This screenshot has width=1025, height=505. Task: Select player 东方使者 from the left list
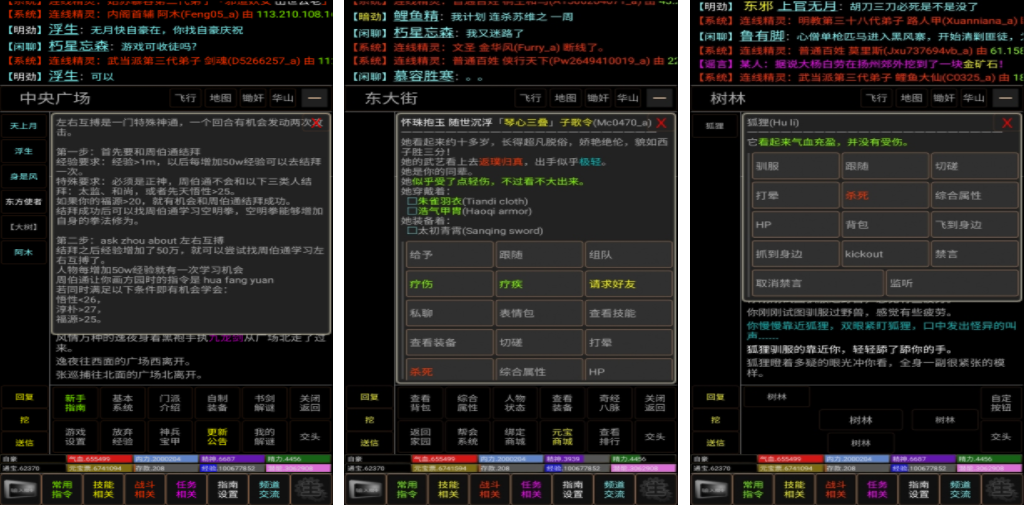point(23,201)
